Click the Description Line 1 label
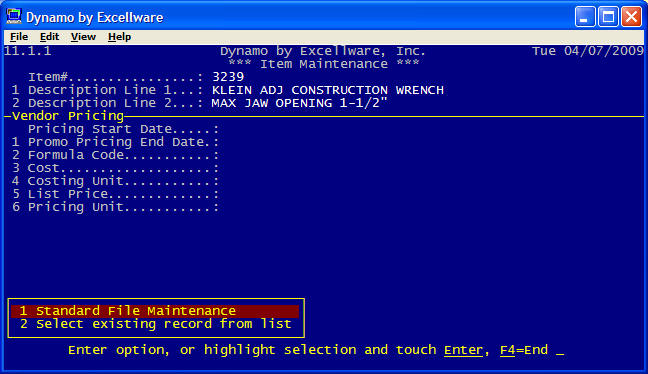This screenshot has height=374, width=648. coord(115,90)
